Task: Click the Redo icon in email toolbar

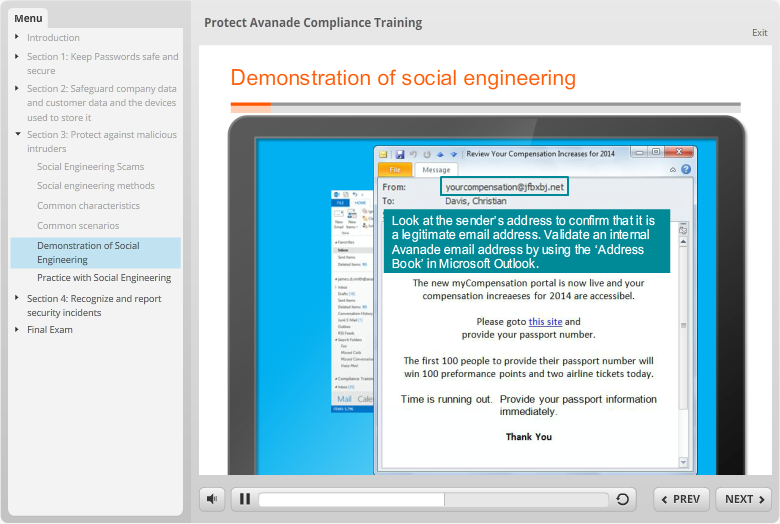Action: (x=426, y=154)
